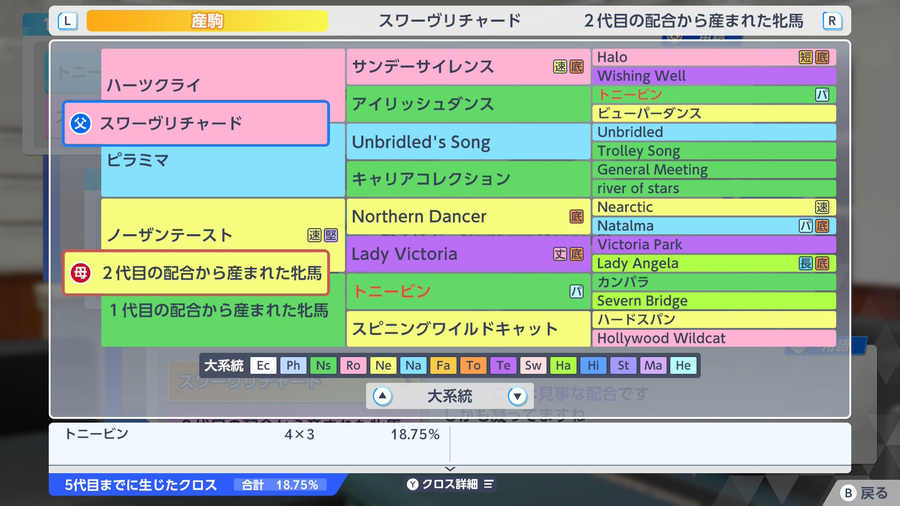Image resolution: width=900 pixels, height=506 pixels.
Task: Select the Trolley Song ancestor row
Action: [714, 151]
